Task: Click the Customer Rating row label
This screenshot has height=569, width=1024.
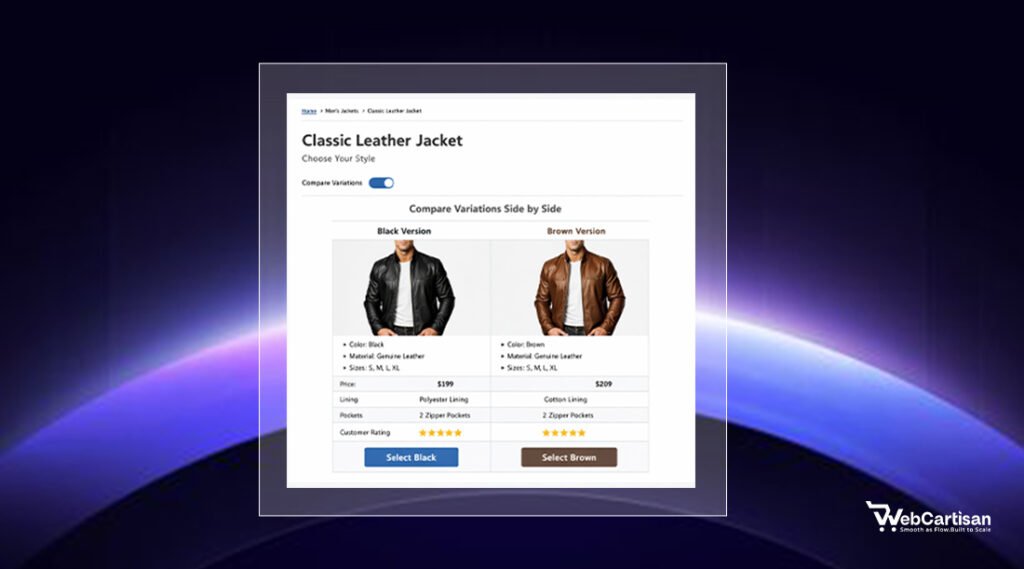Action: (x=365, y=432)
